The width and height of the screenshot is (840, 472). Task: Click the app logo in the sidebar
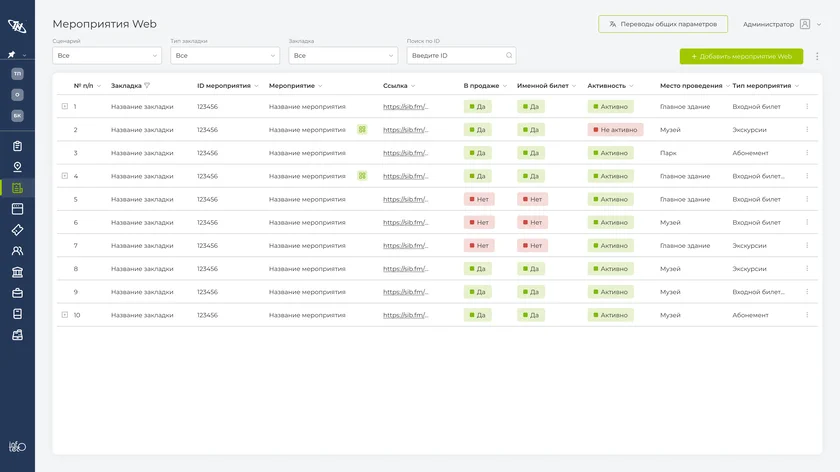click(17, 26)
